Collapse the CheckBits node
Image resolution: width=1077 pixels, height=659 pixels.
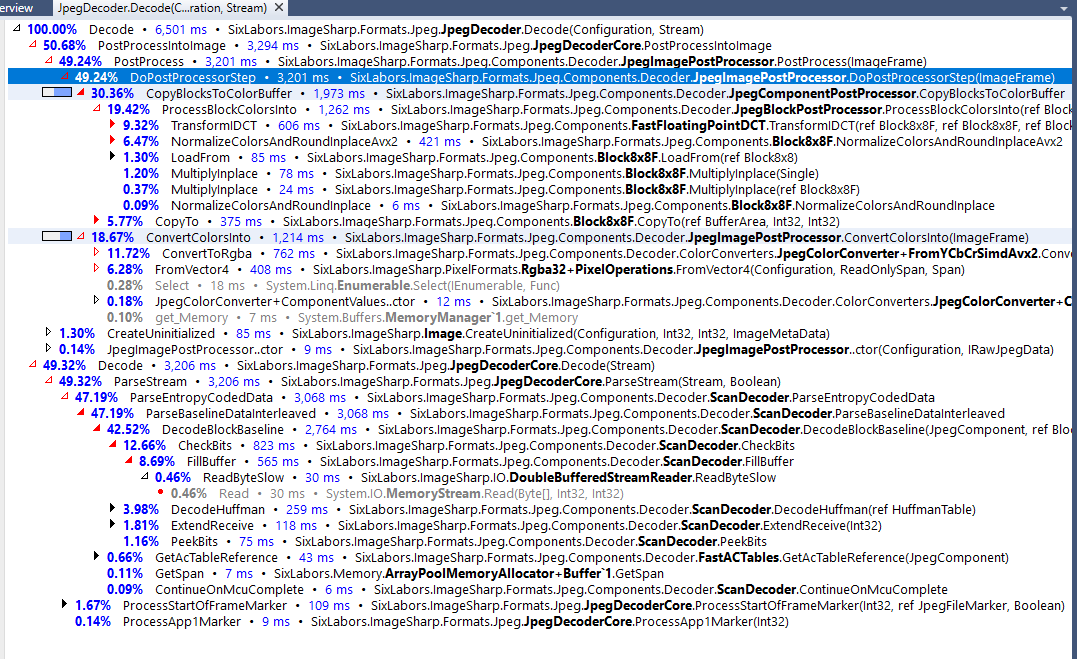[x=112, y=444]
